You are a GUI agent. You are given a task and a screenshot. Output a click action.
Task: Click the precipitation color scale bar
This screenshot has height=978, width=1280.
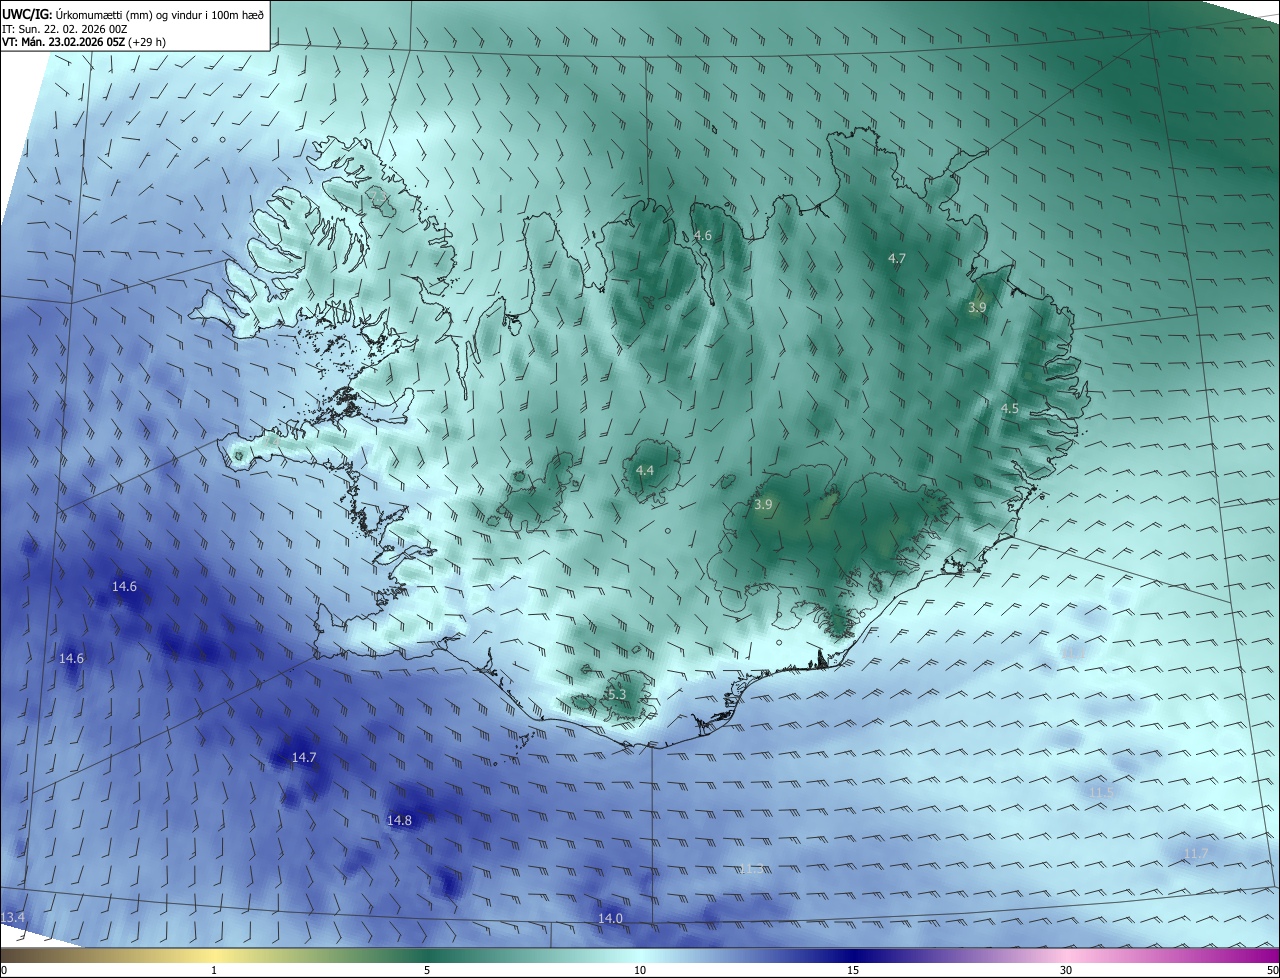point(640,956)
